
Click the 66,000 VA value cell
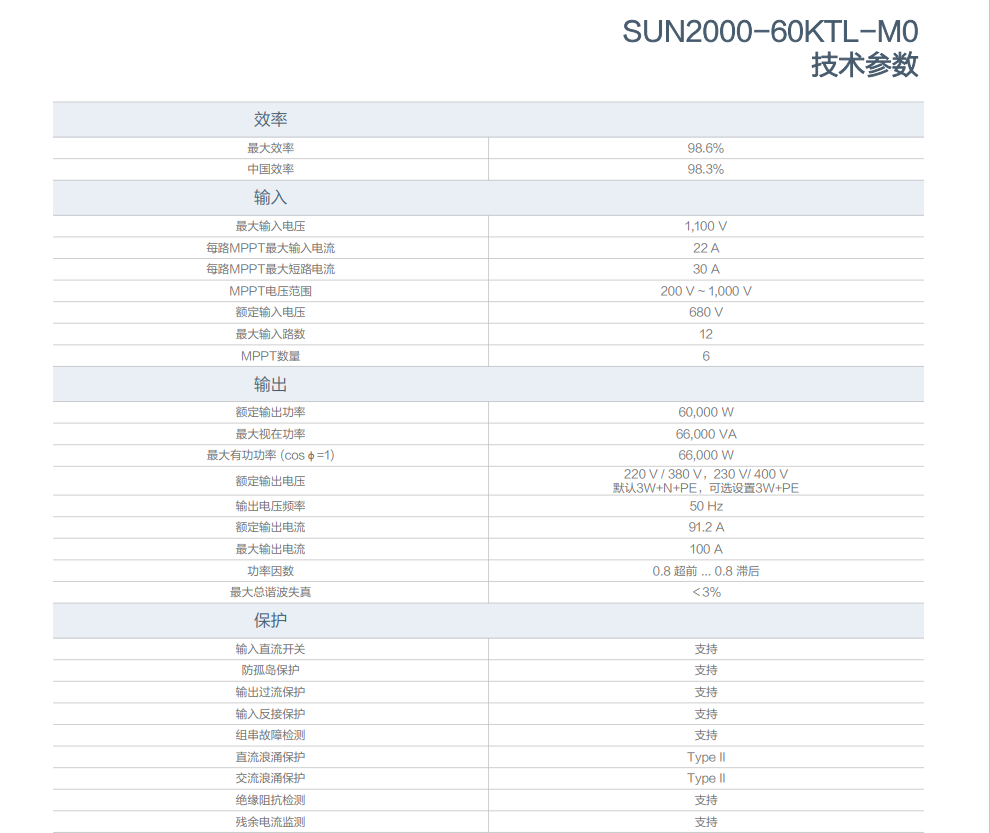click(705, 433)
